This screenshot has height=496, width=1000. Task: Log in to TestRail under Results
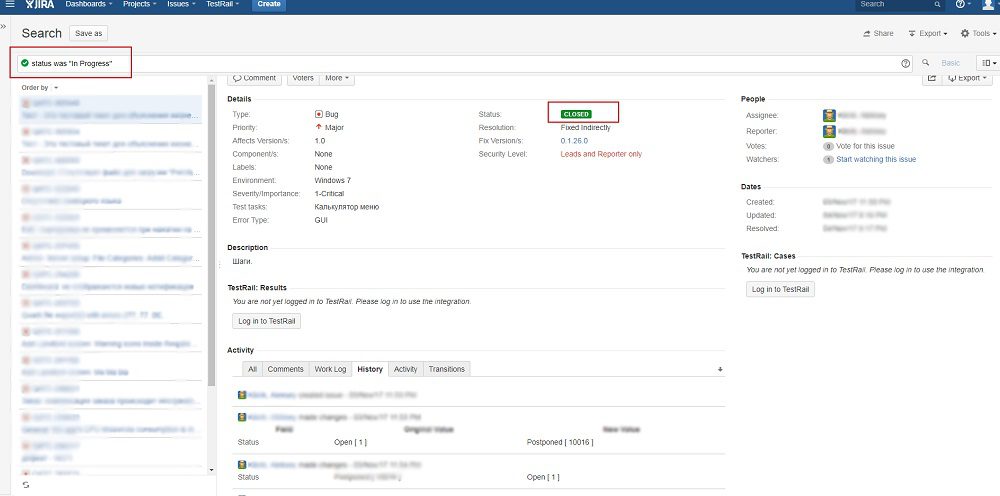(x=267, y=321)
